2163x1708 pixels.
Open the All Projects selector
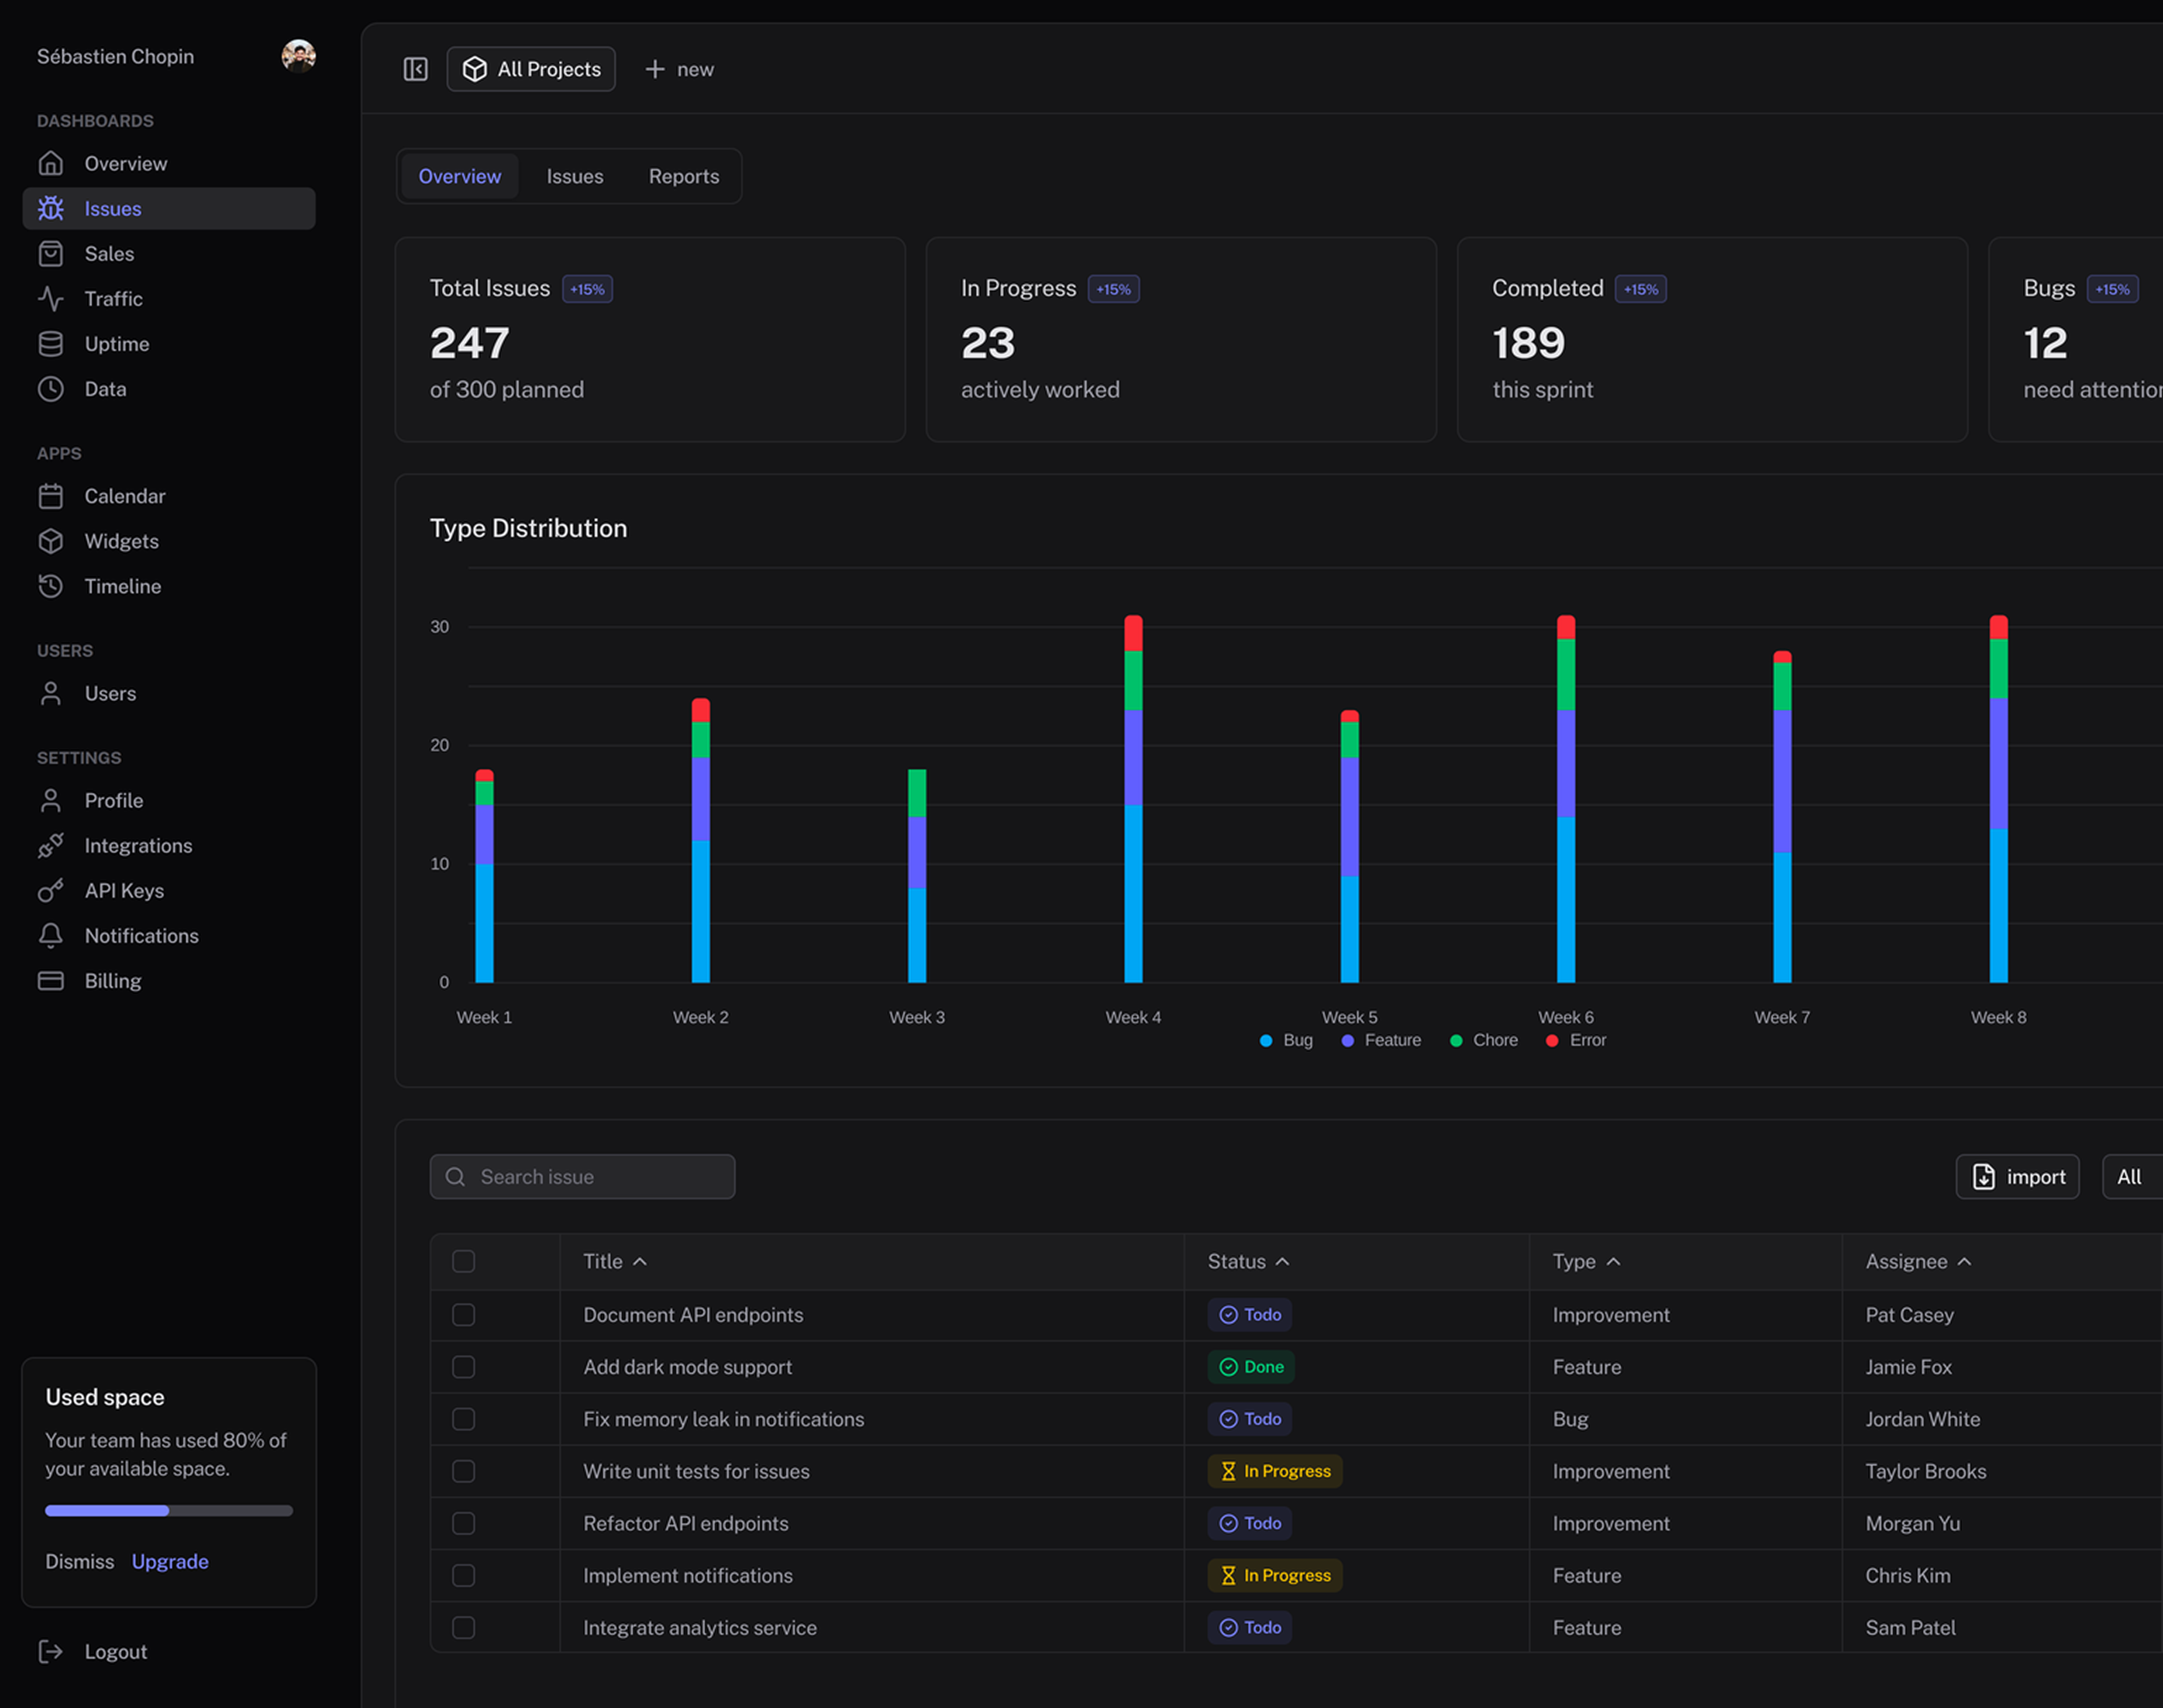[x=531, y=69]
